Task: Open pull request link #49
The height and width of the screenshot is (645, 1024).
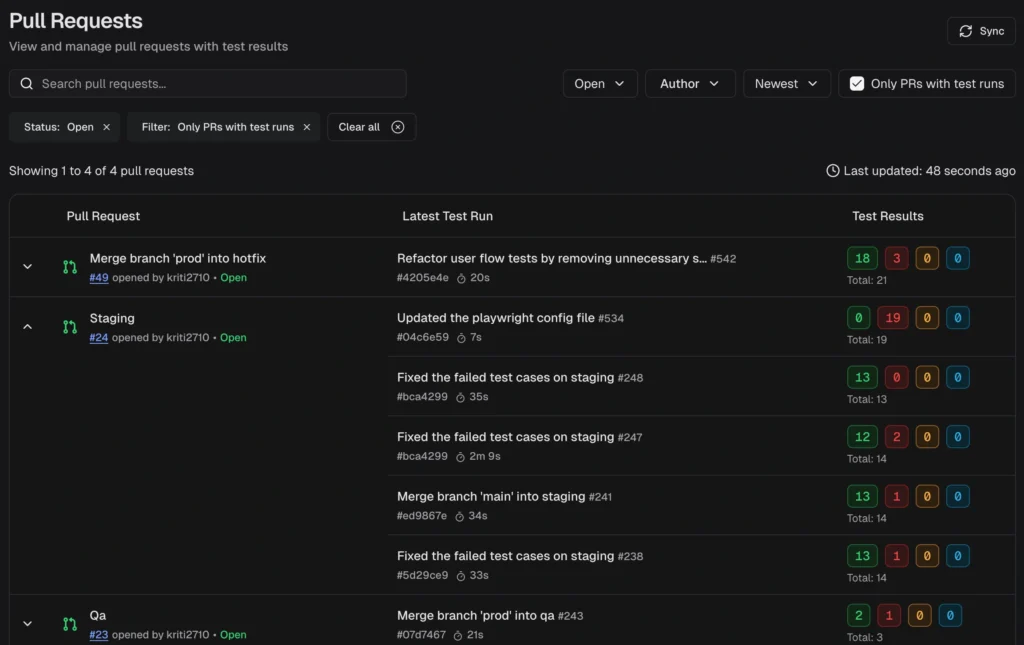Action: (x=99, y=278)
